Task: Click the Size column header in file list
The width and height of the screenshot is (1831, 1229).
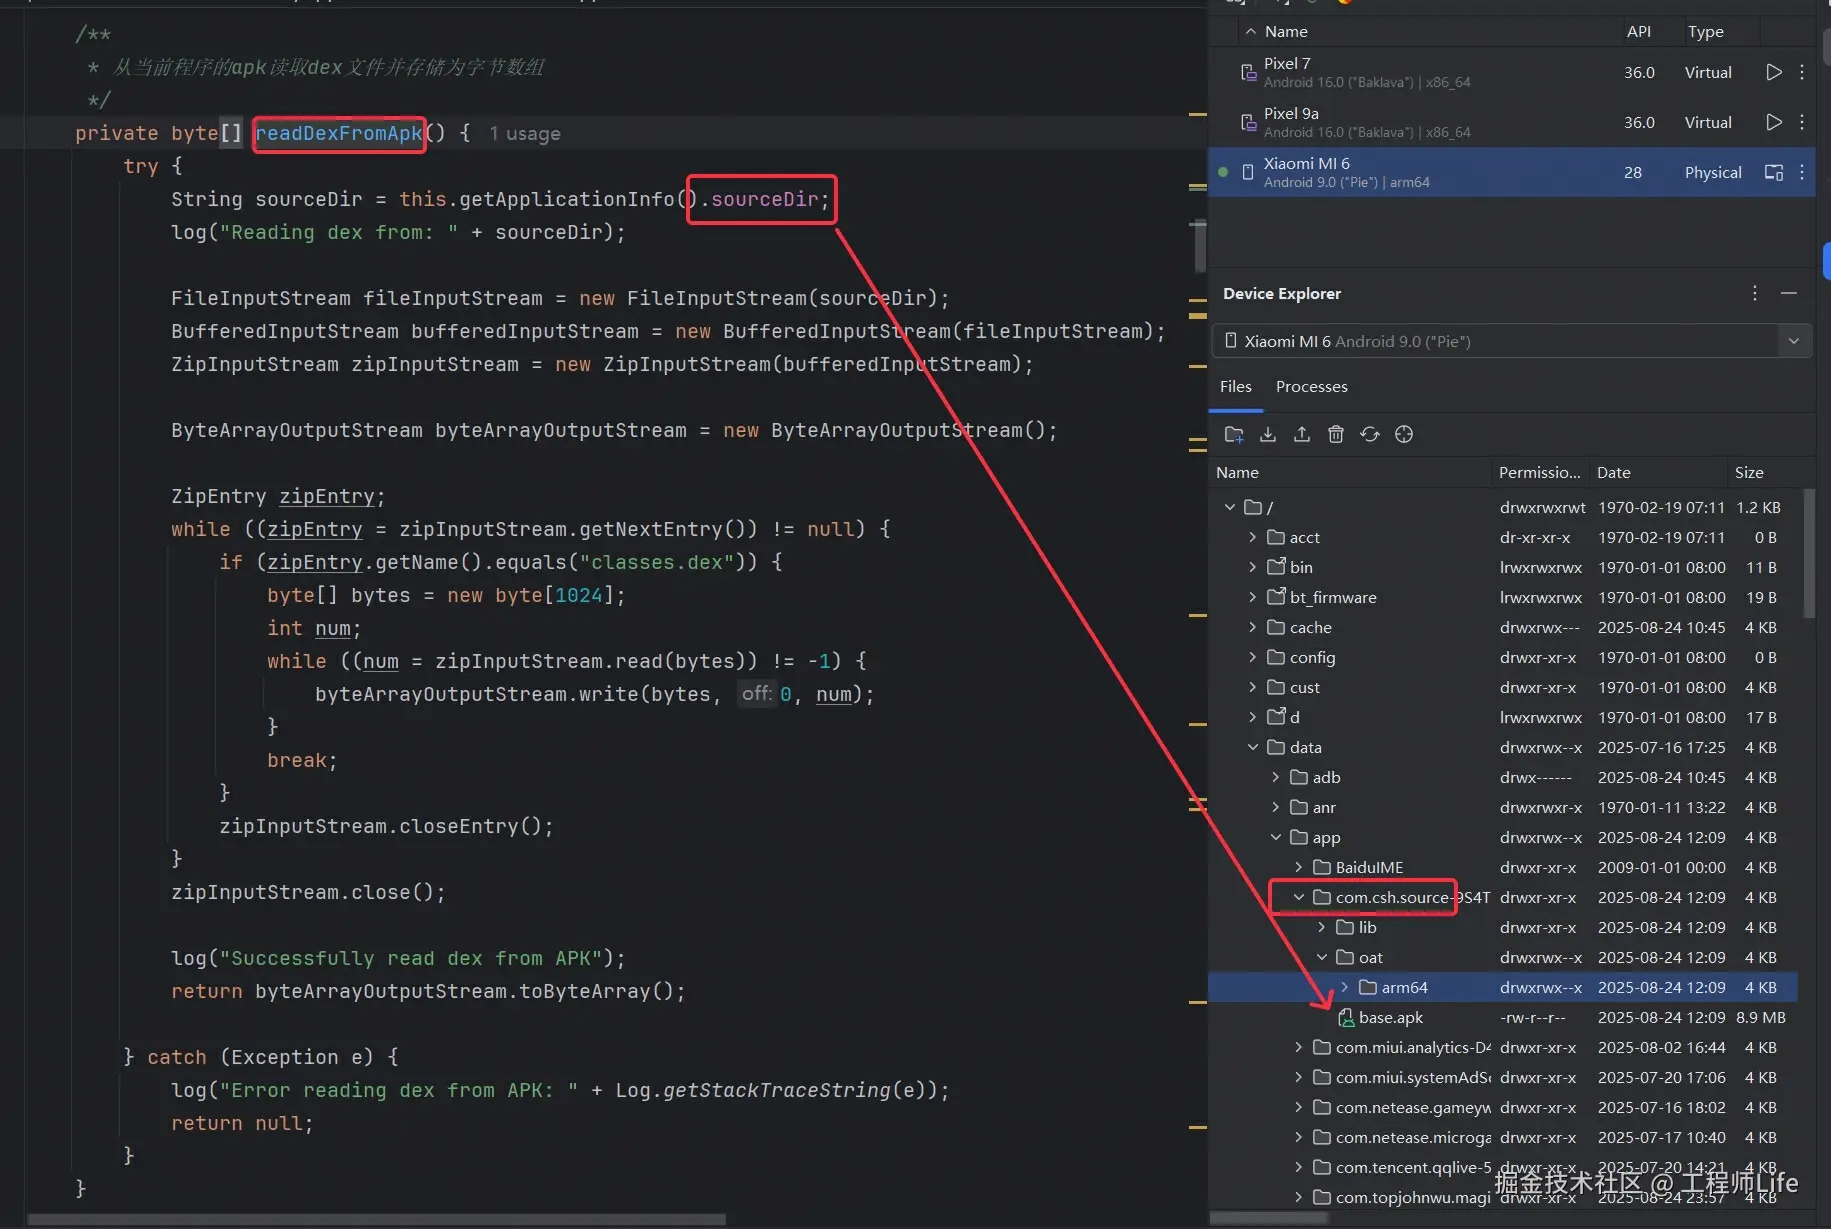Action: 1749,473
